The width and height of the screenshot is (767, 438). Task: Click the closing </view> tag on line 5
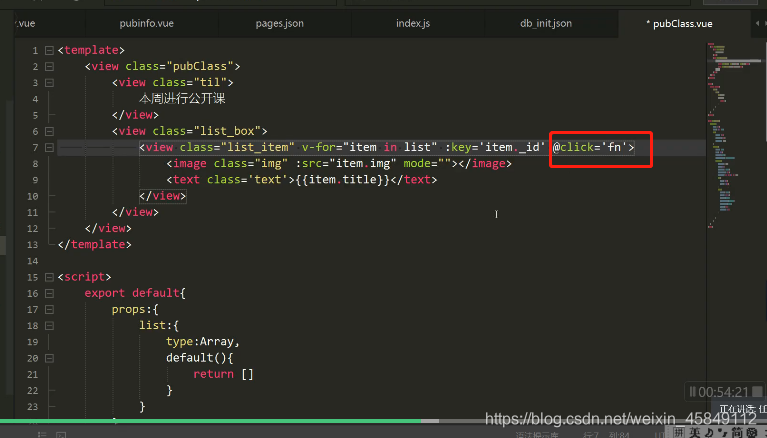pyautogui.click(x=135, y=115)
